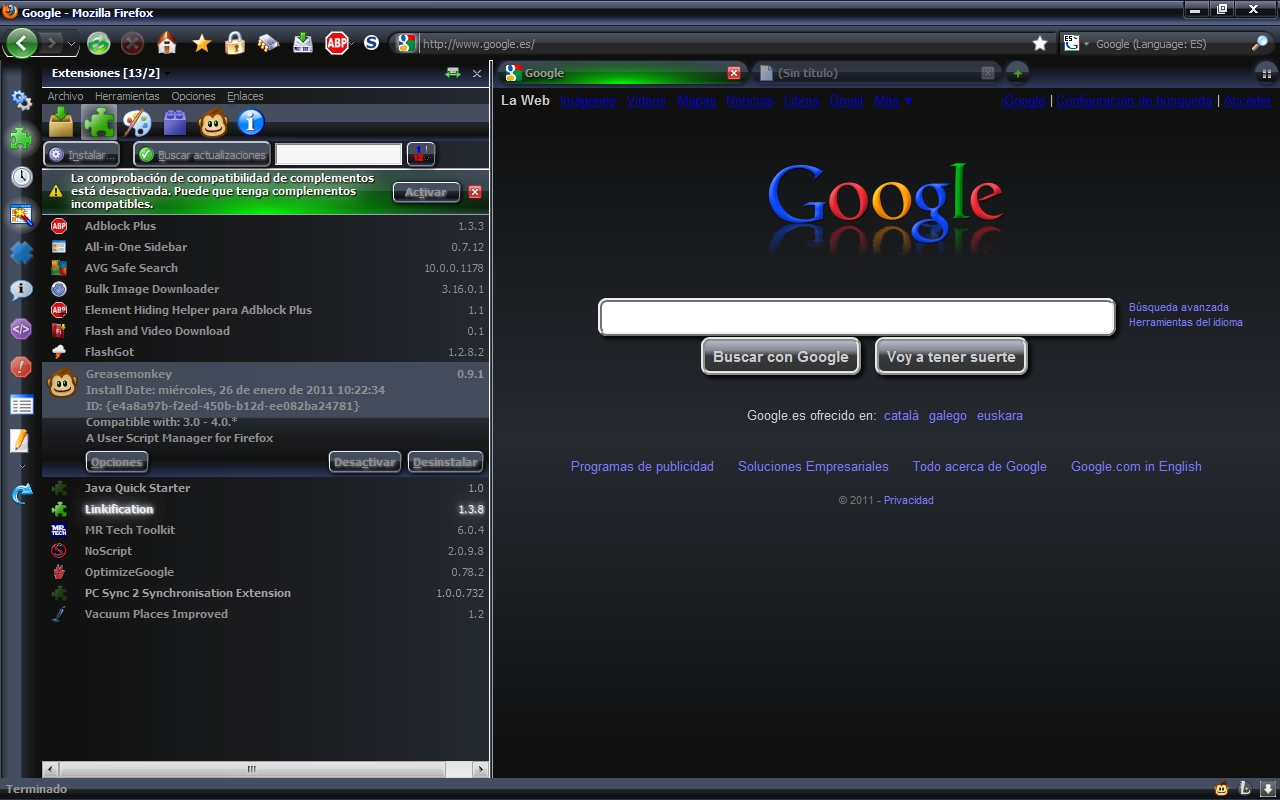This screenshot has width=1280, height=800.
Task: Click the sidebar pin/dock green icon
Action: (x=453, y=73)
